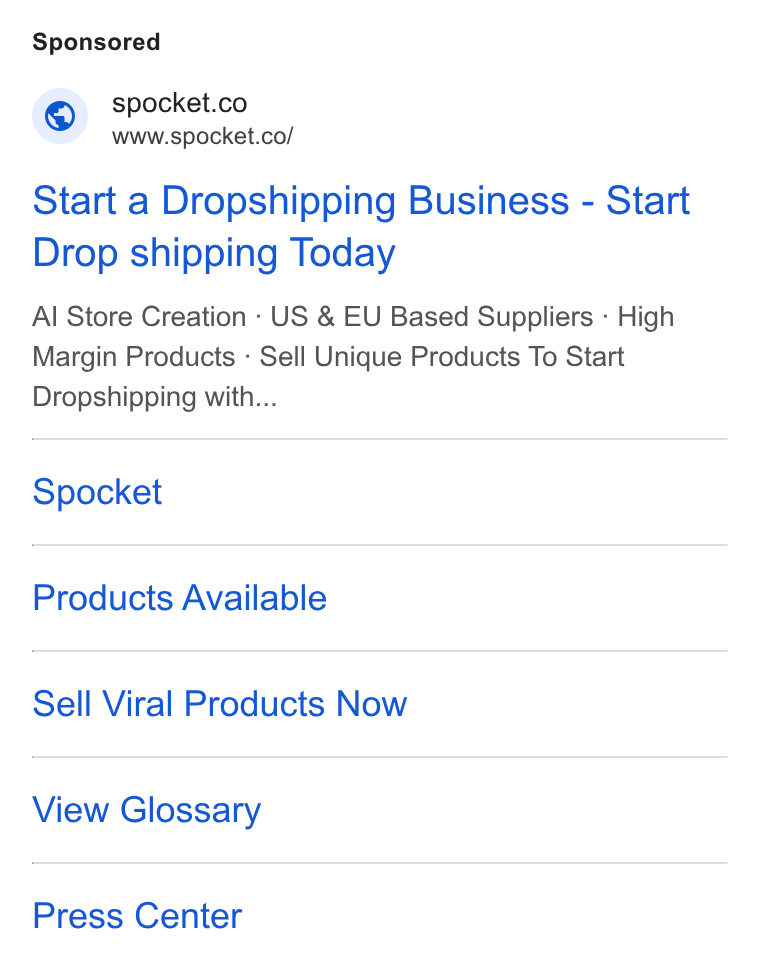760x968 pixels.
Task: Click 'AI Store Creation' in the description
Action: (140, 317)
